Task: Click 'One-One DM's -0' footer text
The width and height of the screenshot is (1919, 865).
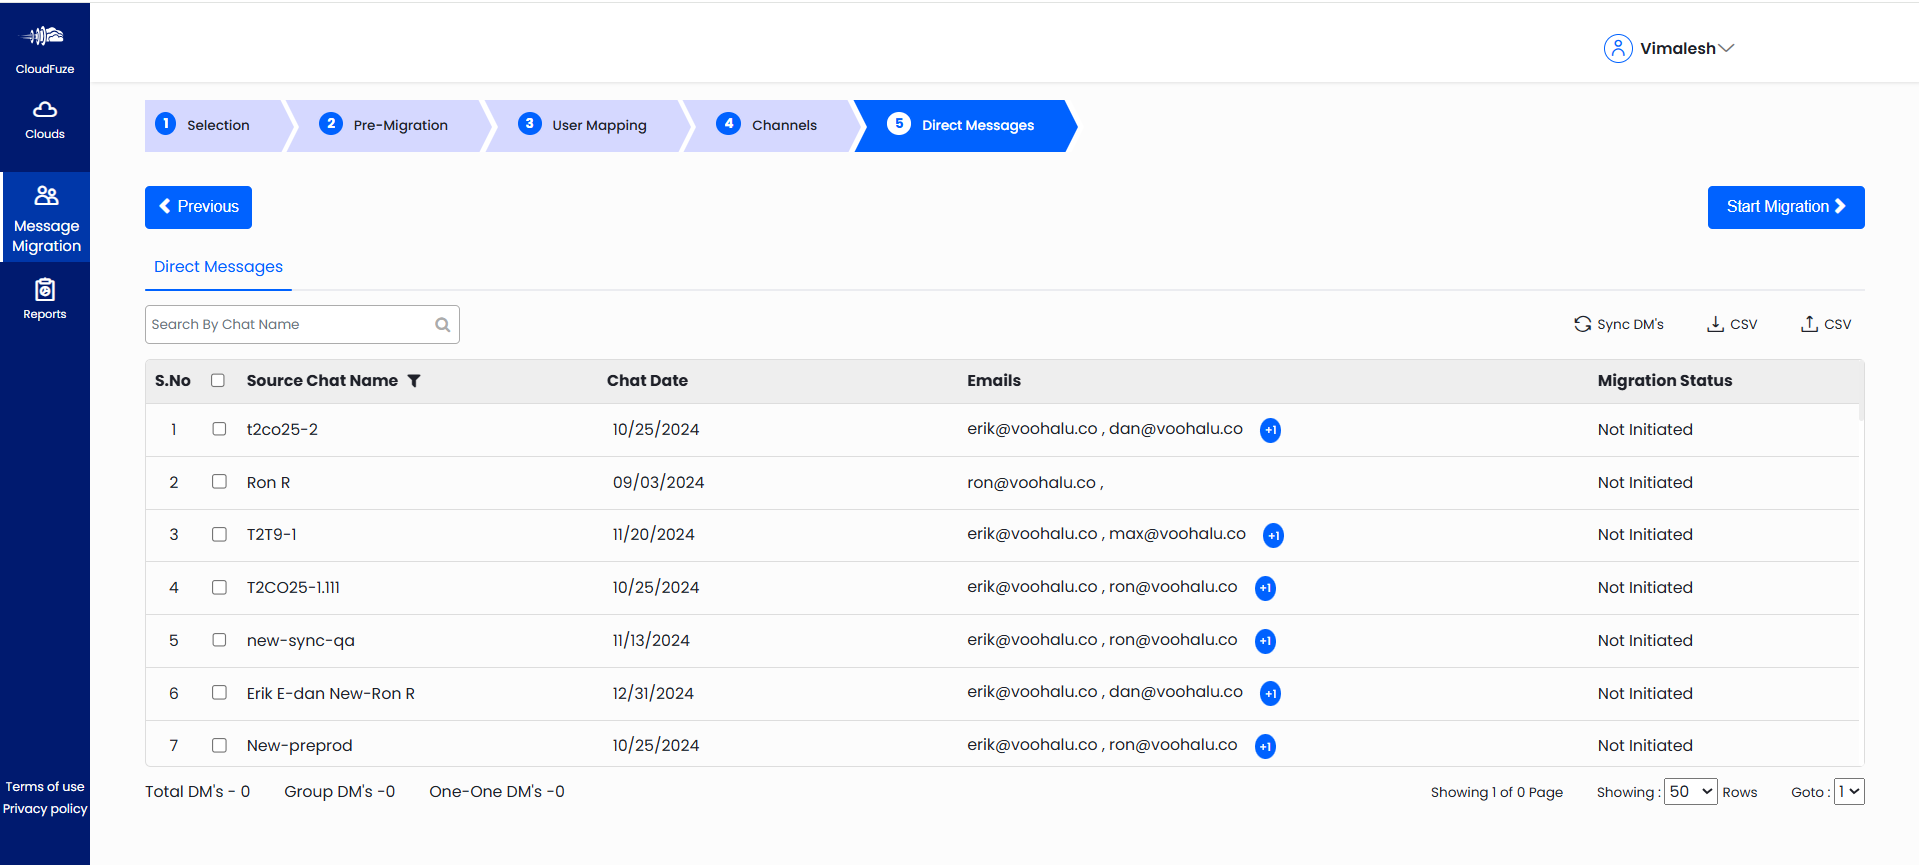Action: [x=497, y=792]
